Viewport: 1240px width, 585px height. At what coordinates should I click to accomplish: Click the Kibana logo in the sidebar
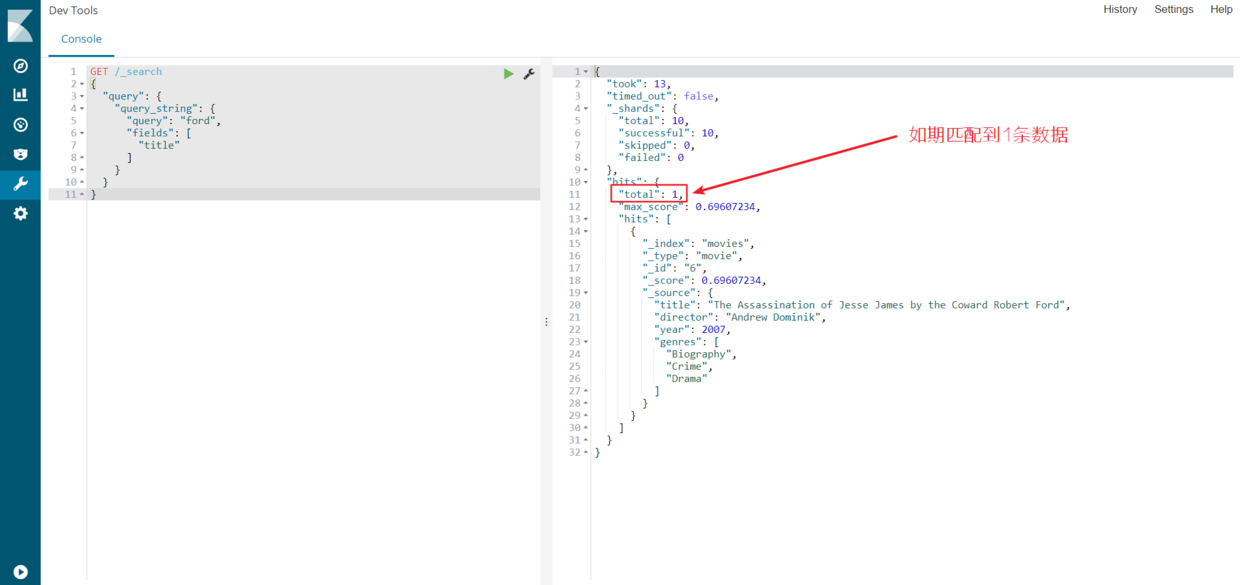[20, 26]
